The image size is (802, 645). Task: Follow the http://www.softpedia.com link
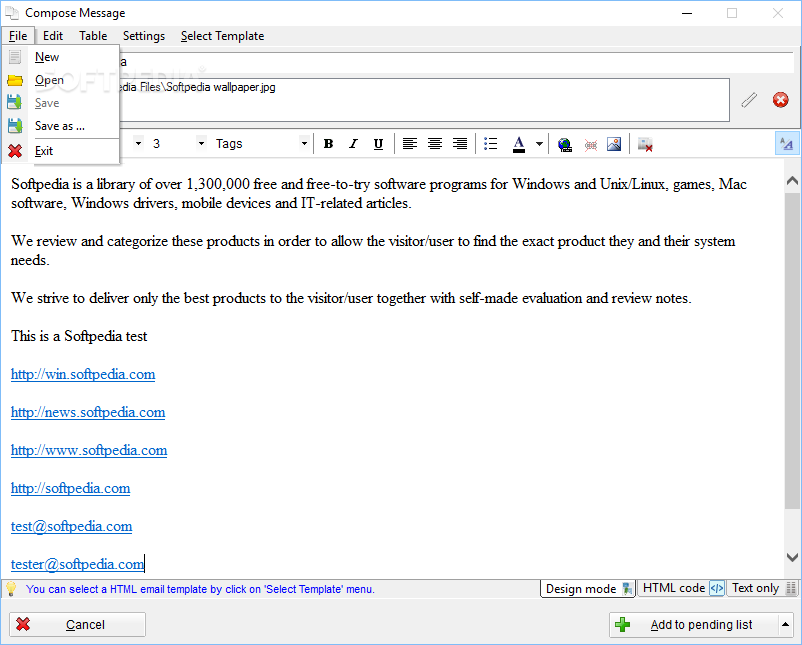[x=89, y=450]
